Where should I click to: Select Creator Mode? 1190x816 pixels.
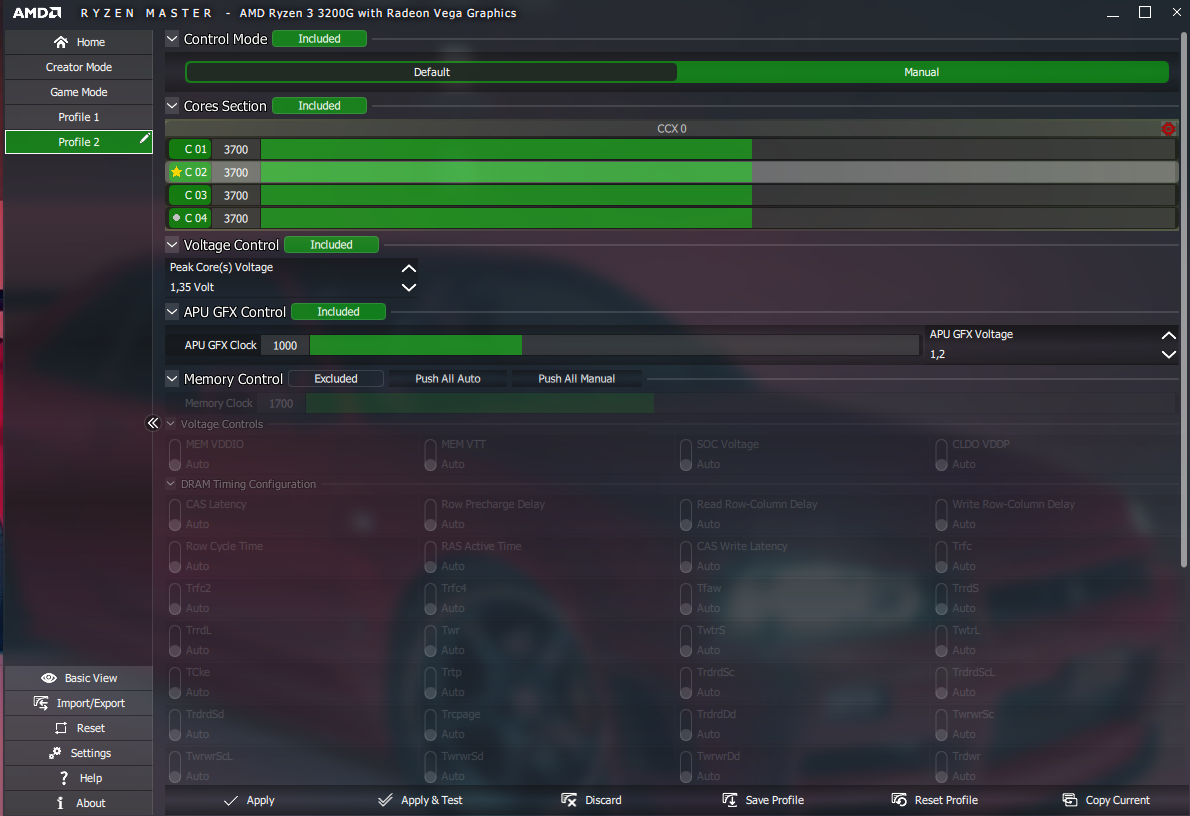point(79,68)
